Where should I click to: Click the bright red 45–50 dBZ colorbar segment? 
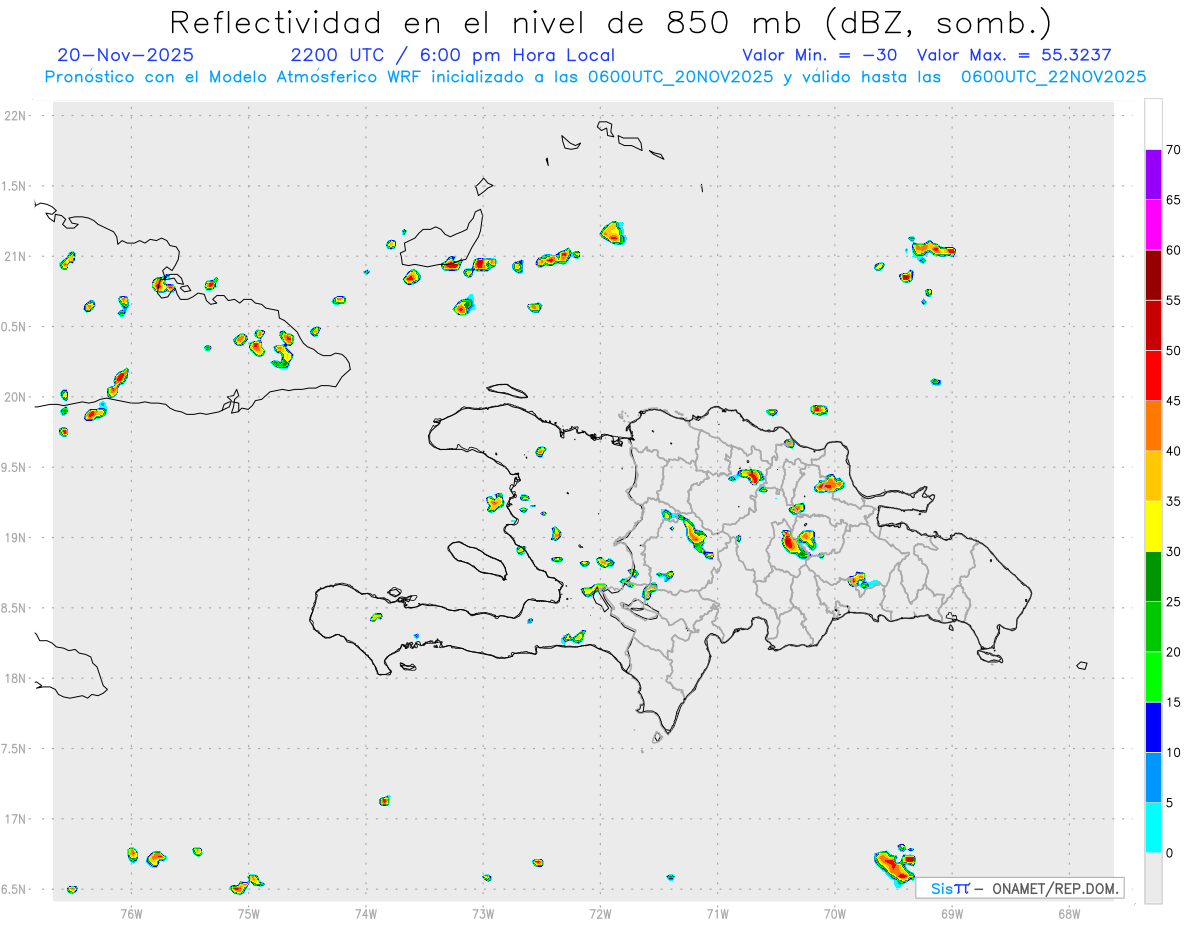tap(1153, 375)
